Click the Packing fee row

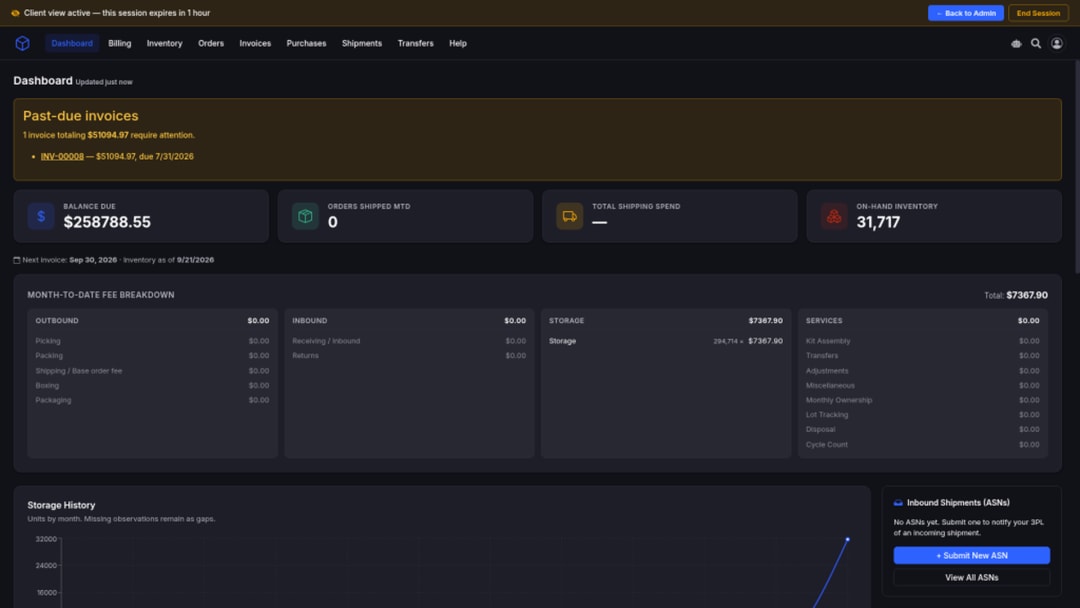coord(152,355)
